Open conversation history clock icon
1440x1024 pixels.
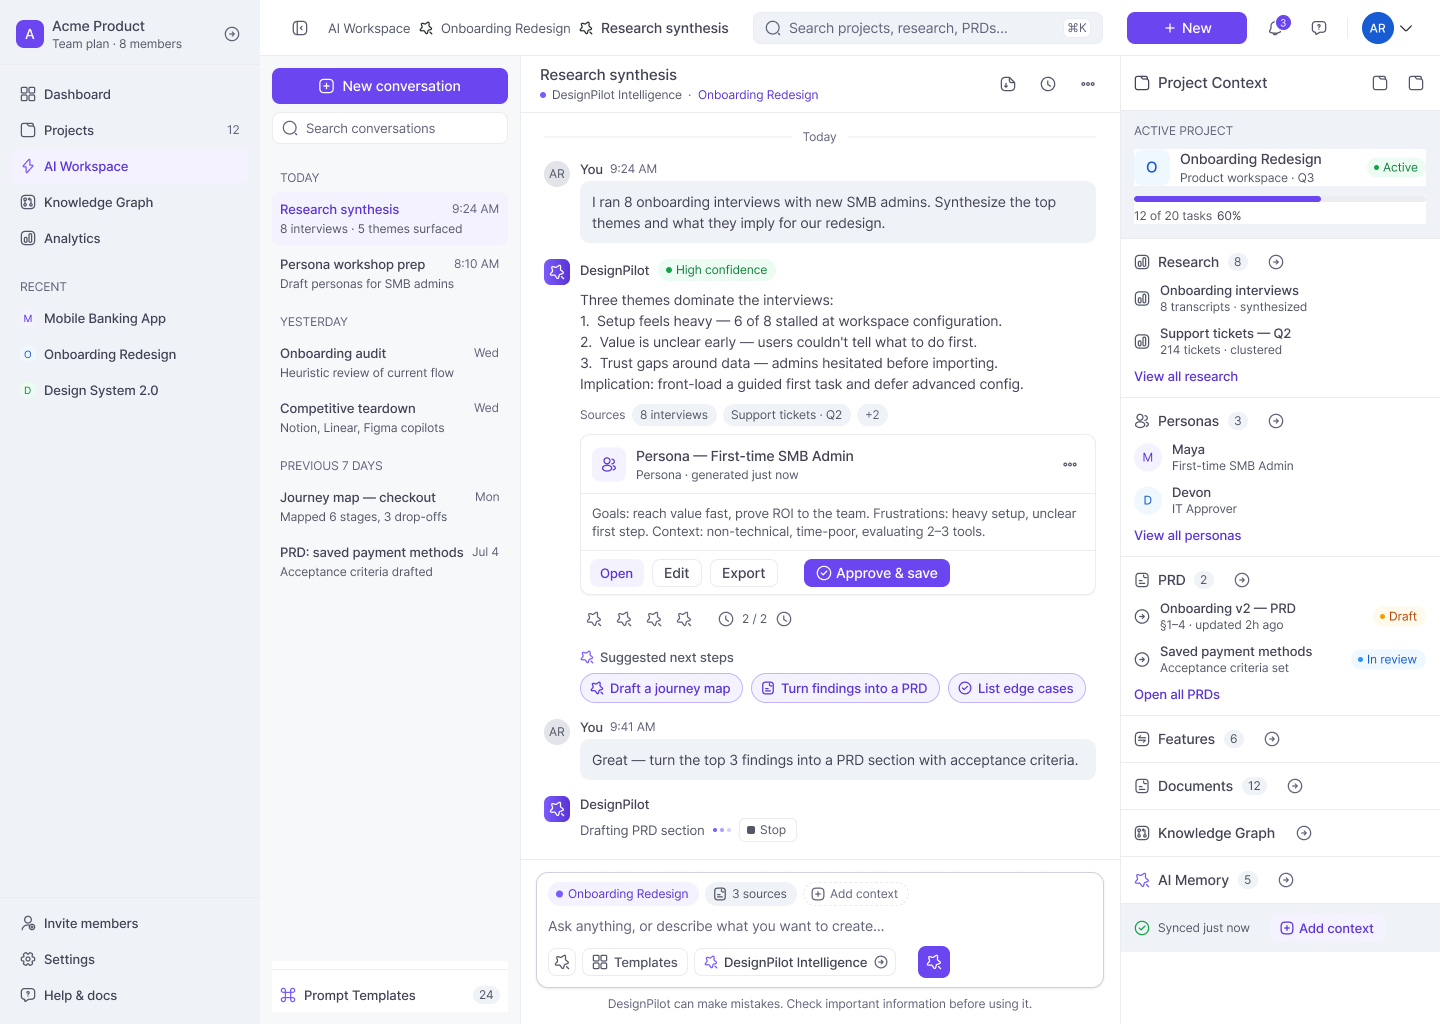click(x=1048, y=84)
